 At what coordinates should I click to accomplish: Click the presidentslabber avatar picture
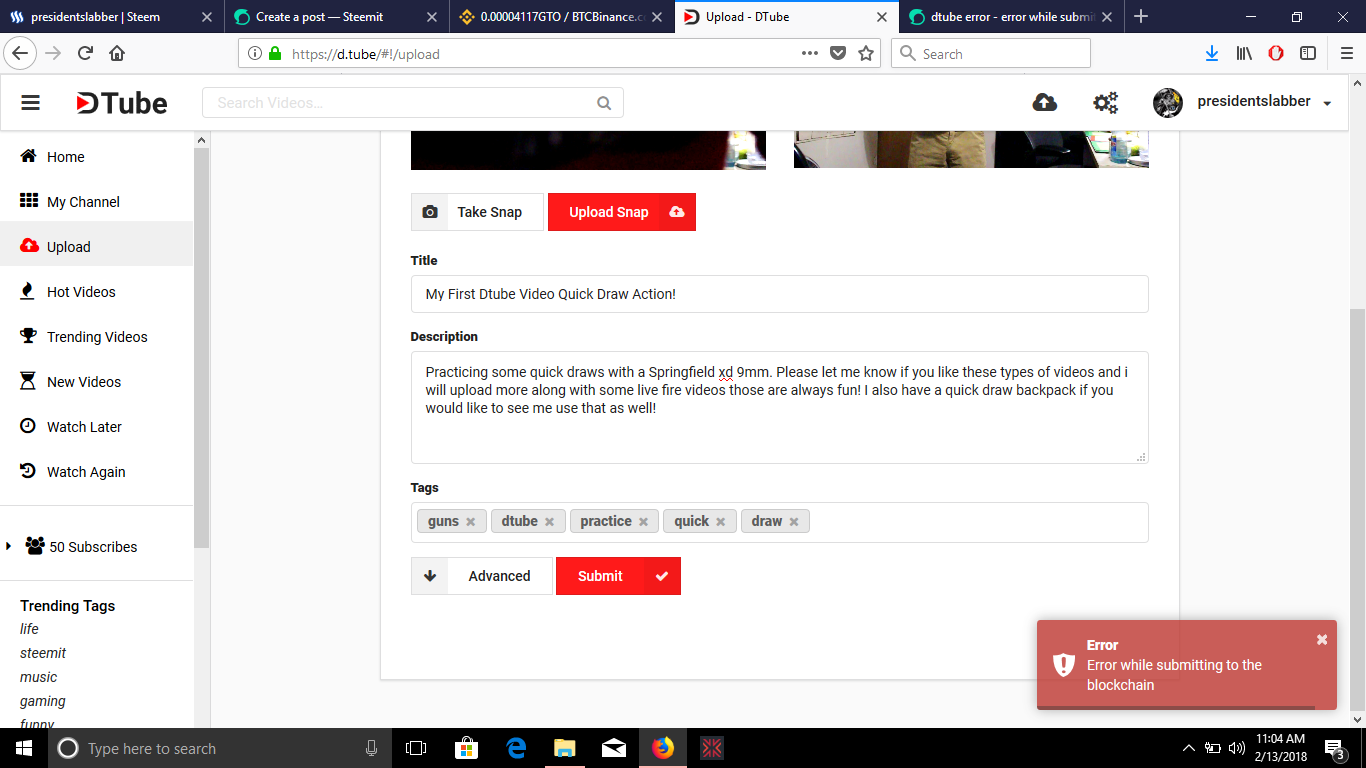tap(1168, 102)
